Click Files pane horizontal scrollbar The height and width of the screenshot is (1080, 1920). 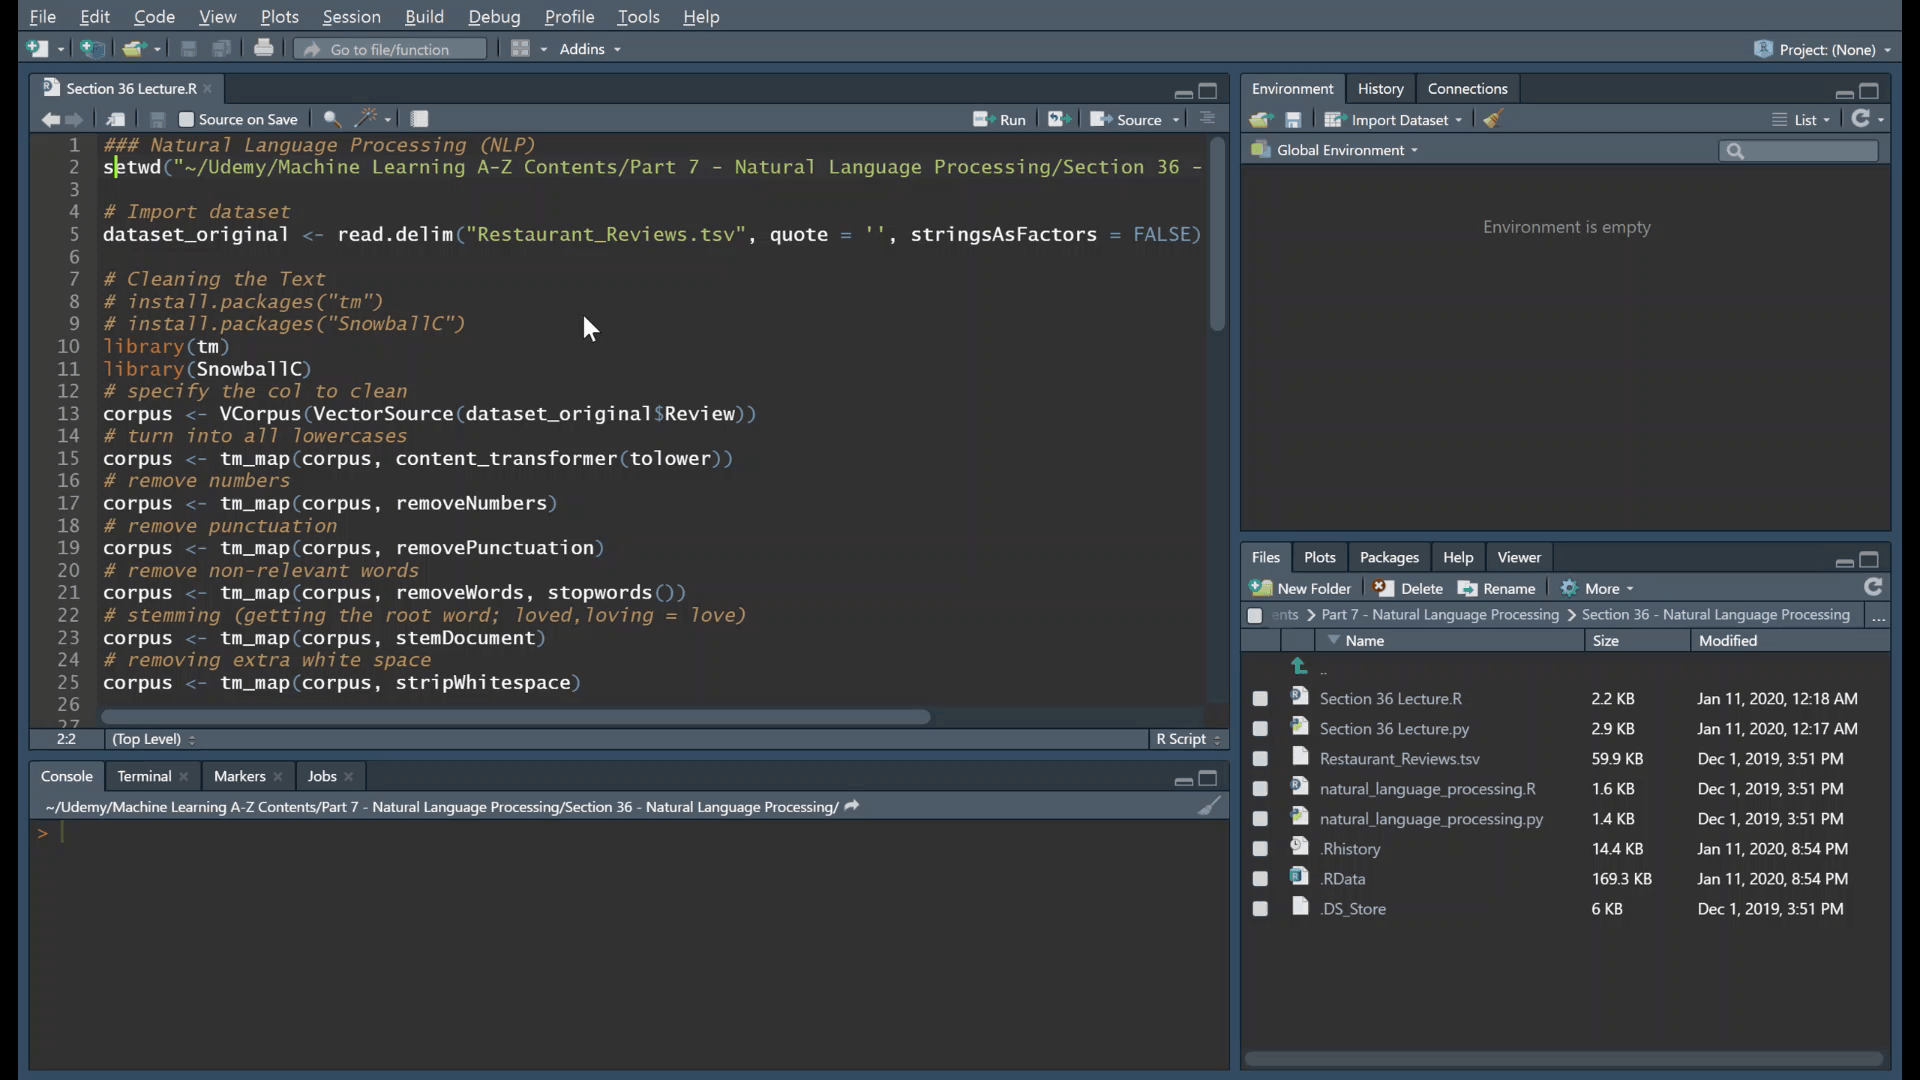click(1563, 1059)
